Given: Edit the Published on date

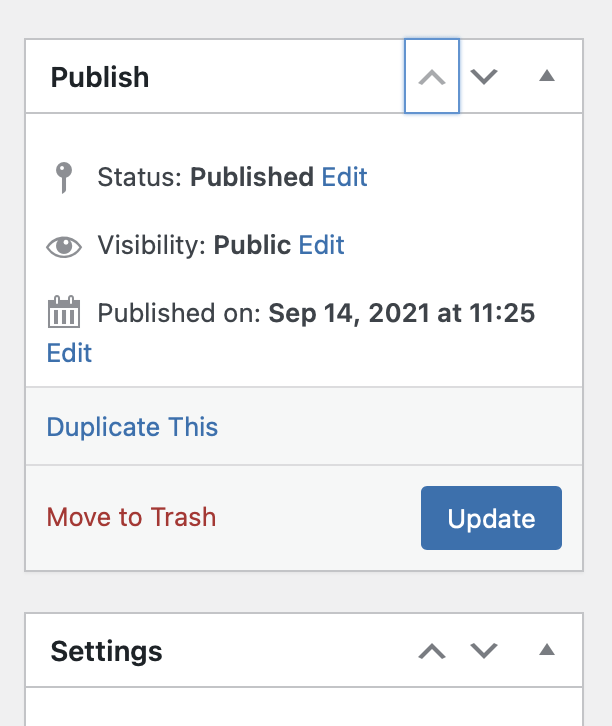Looking at the screenshot, I should pyautogui.click(x=69, y=353).
